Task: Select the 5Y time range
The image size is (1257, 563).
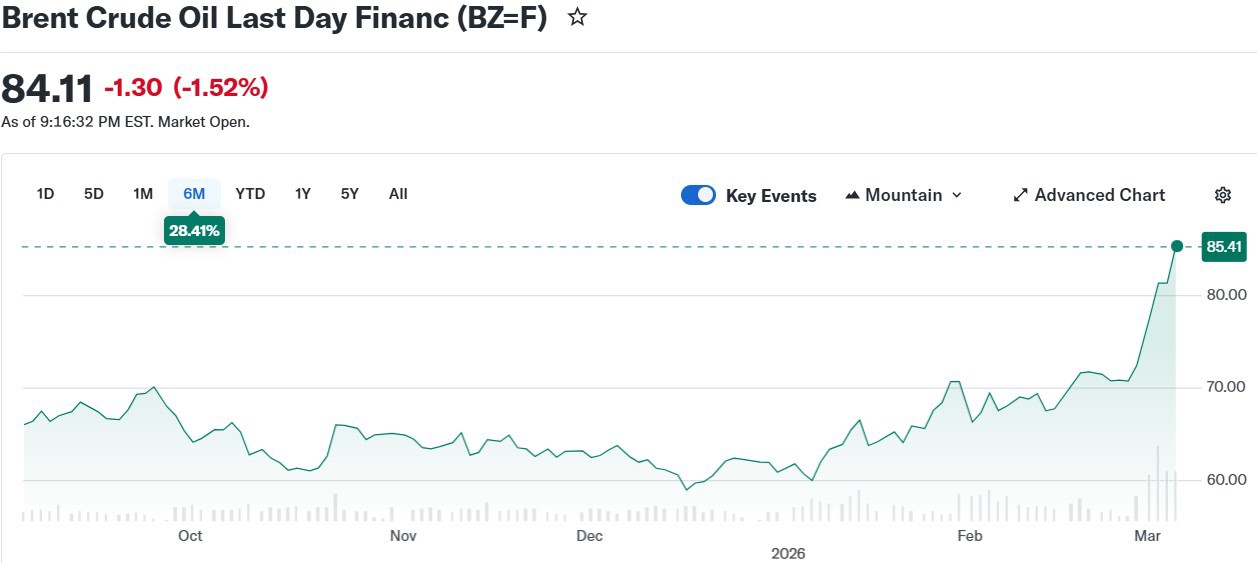Action: [x=349, y=194]
